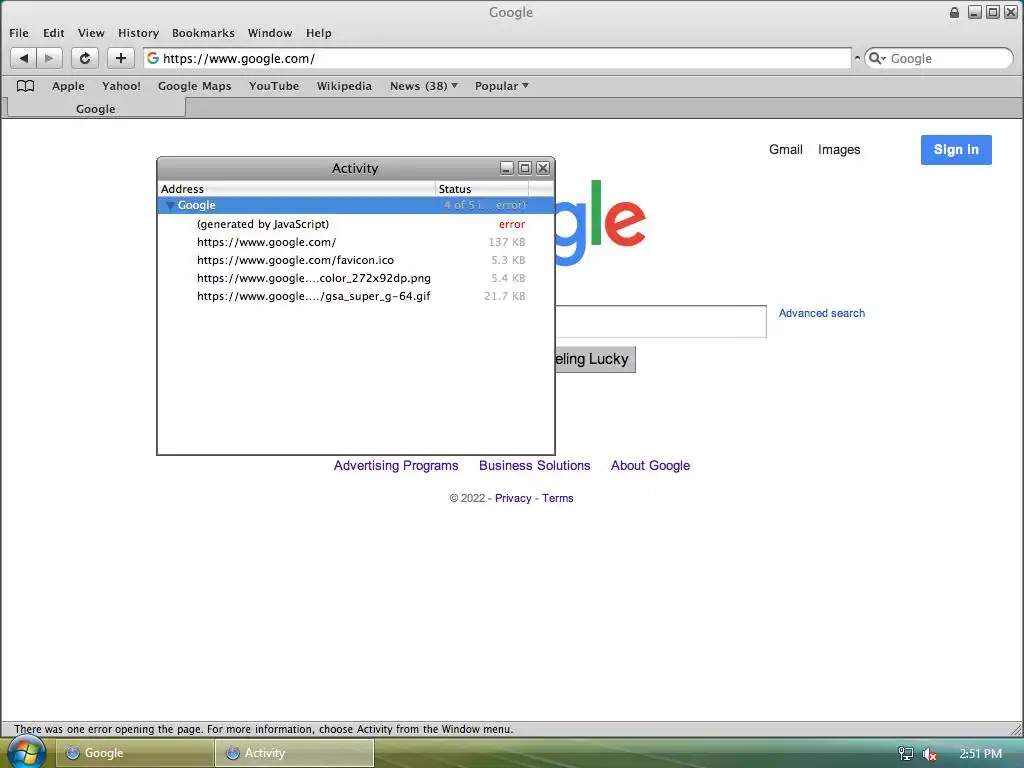
Task: Select the gsa_super_g-64.gif activity row
Action: click(x=356, y=296)
